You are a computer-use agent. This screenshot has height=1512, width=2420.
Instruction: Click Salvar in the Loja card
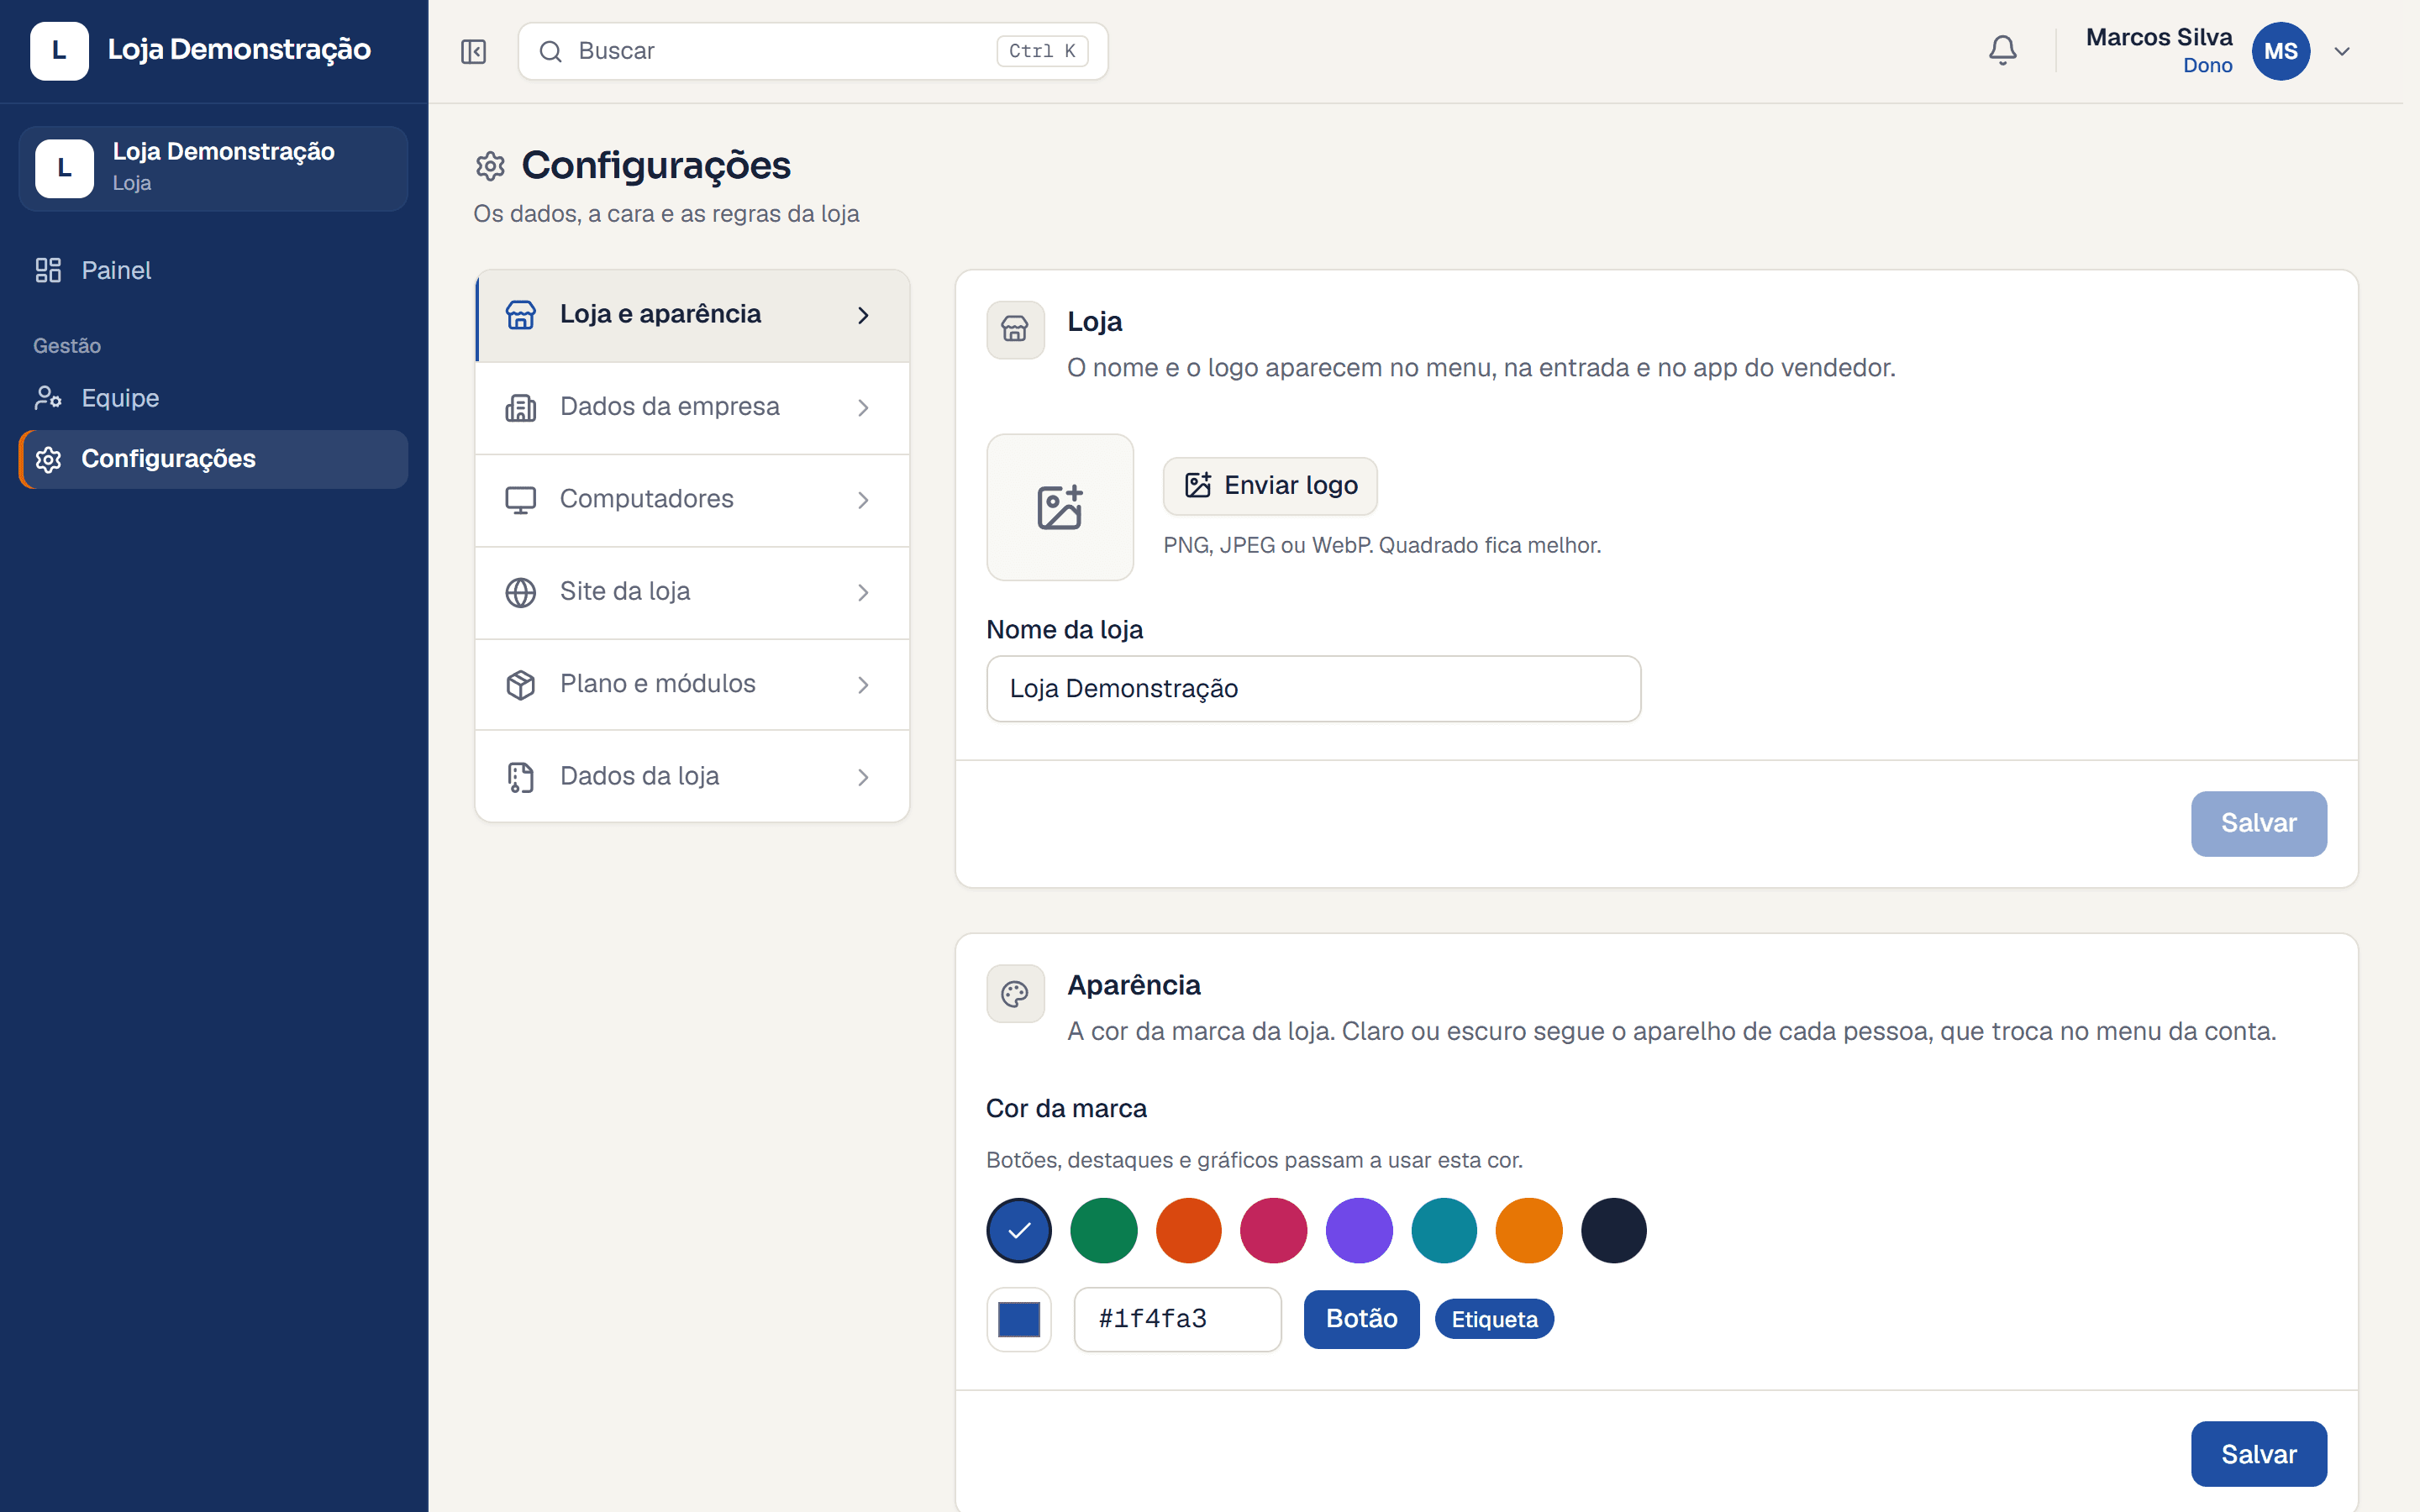(2258, 823)
